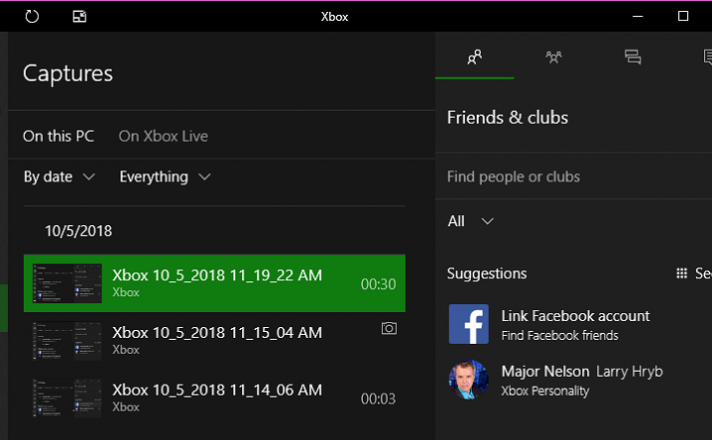Click the Suggestions section label

(487, 273)
